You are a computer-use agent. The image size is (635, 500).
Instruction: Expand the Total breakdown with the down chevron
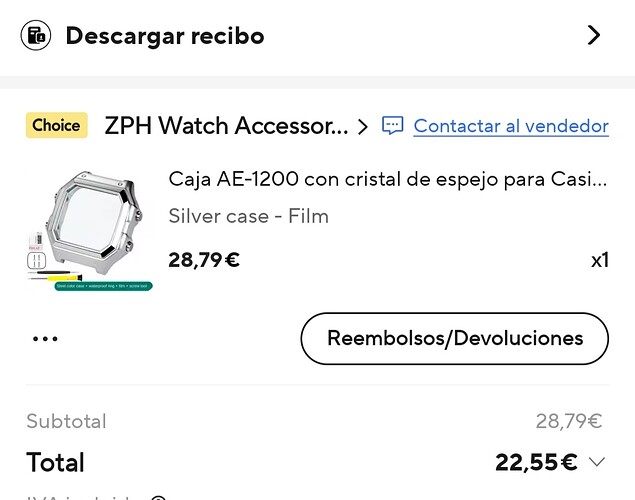(597, 462)
